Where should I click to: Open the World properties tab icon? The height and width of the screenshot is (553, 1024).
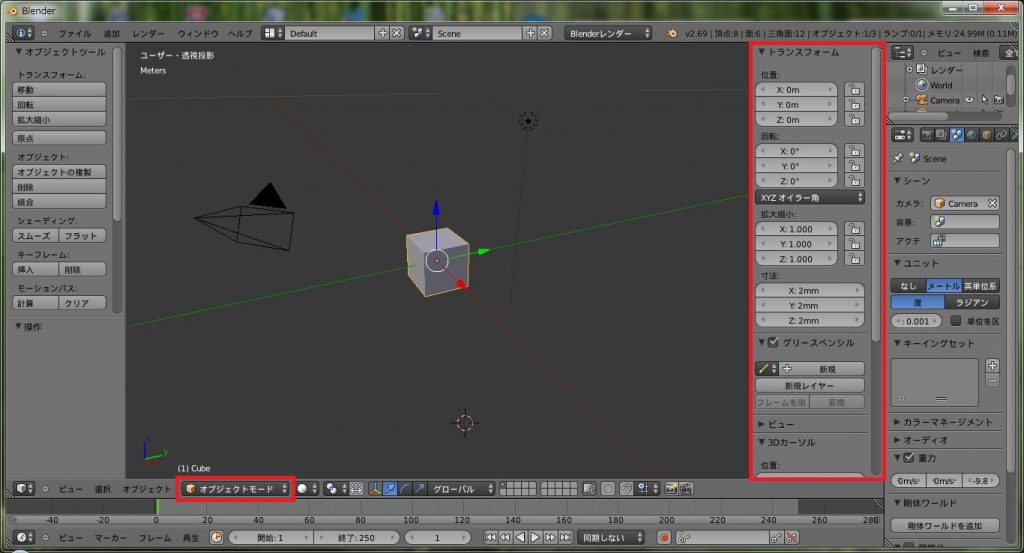click(x=972, y=134)
